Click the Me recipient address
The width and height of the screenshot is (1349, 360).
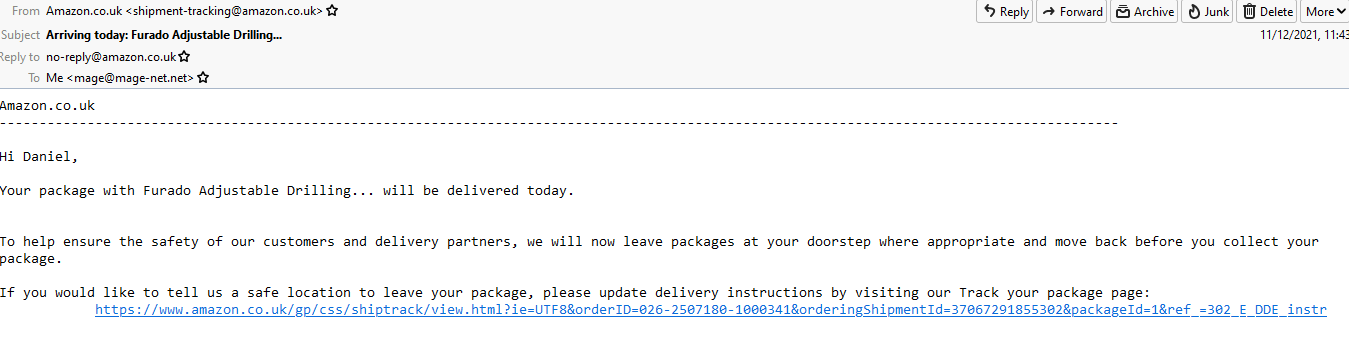120,78
